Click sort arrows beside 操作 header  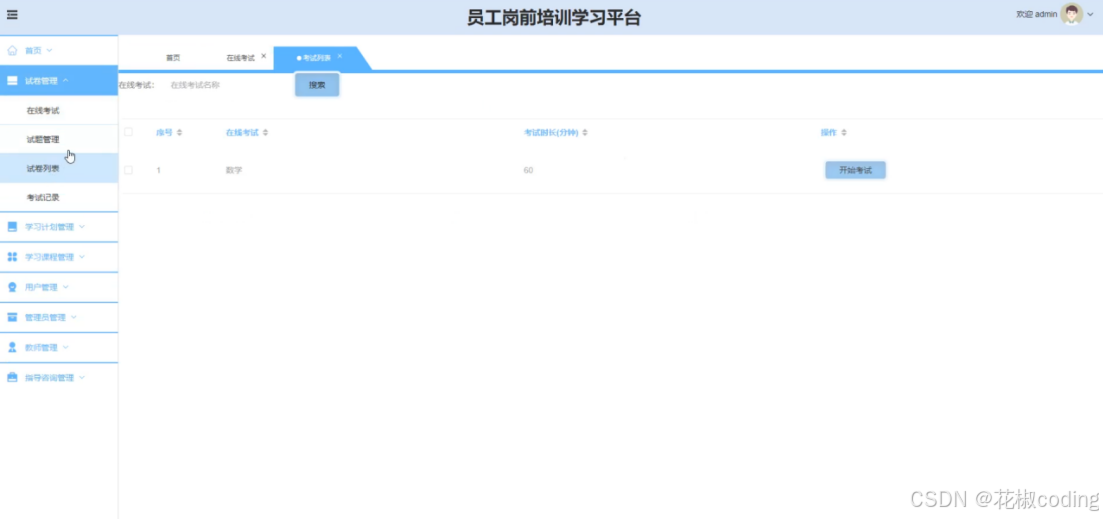click(844, 132)
